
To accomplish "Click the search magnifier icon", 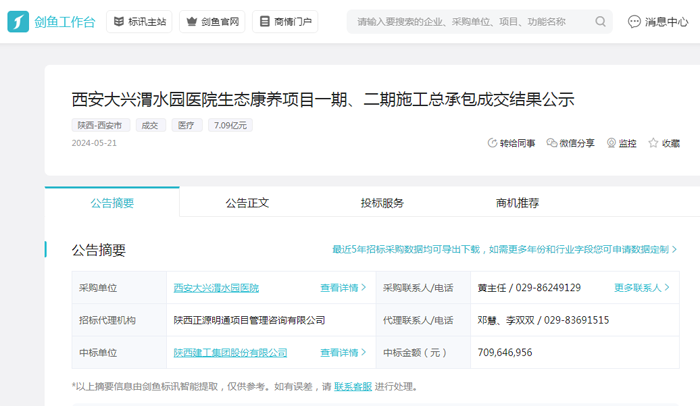I will click(x=601, y=21).
